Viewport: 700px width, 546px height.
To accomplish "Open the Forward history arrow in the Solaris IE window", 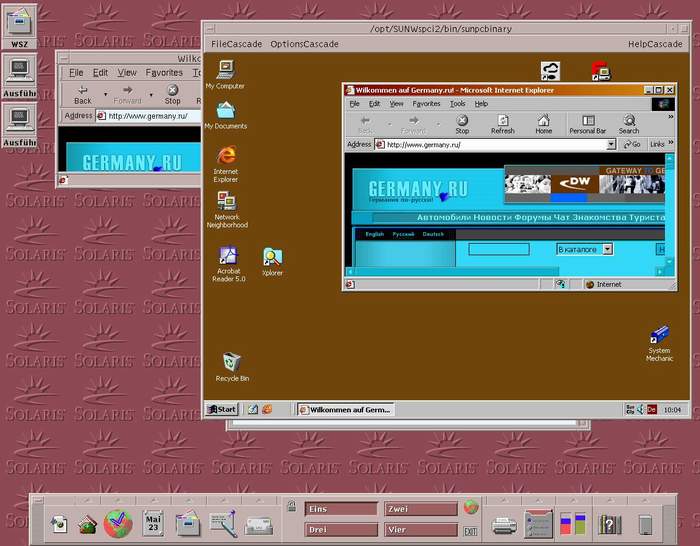I will [151, 95].
